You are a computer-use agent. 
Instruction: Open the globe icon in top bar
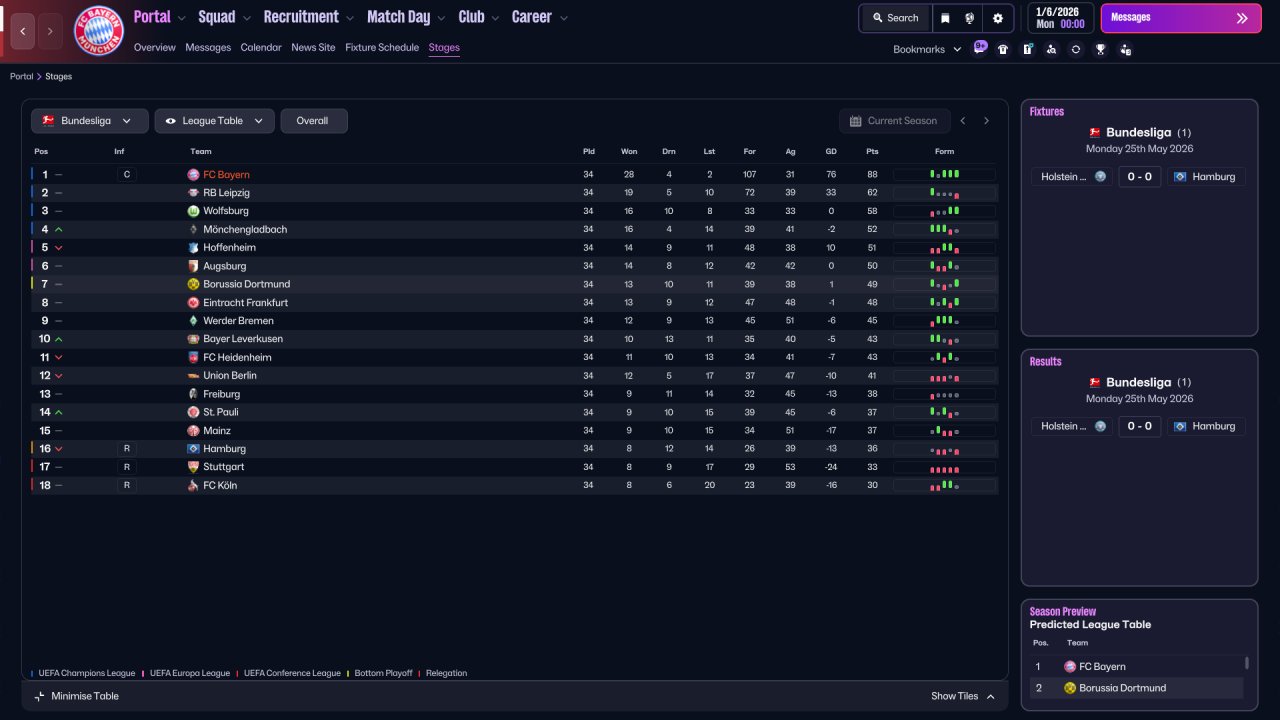(970, 18)
